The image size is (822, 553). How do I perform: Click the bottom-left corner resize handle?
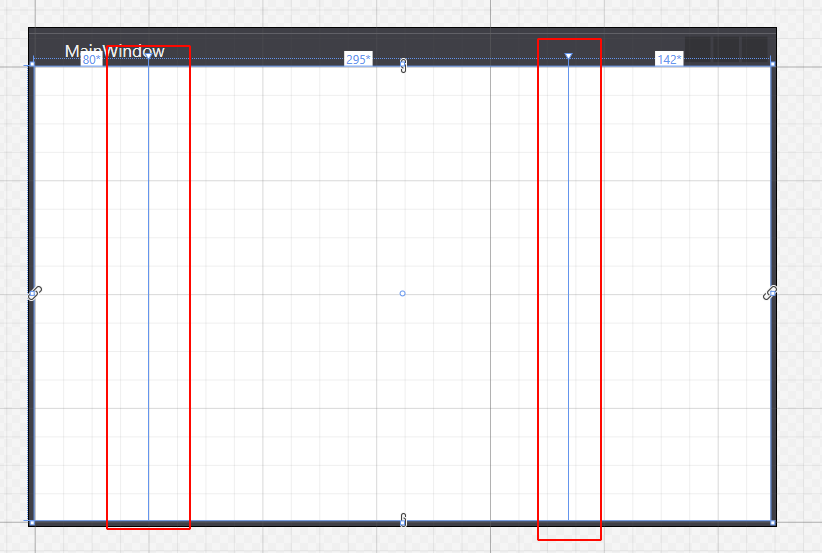(x=32, y=523)
